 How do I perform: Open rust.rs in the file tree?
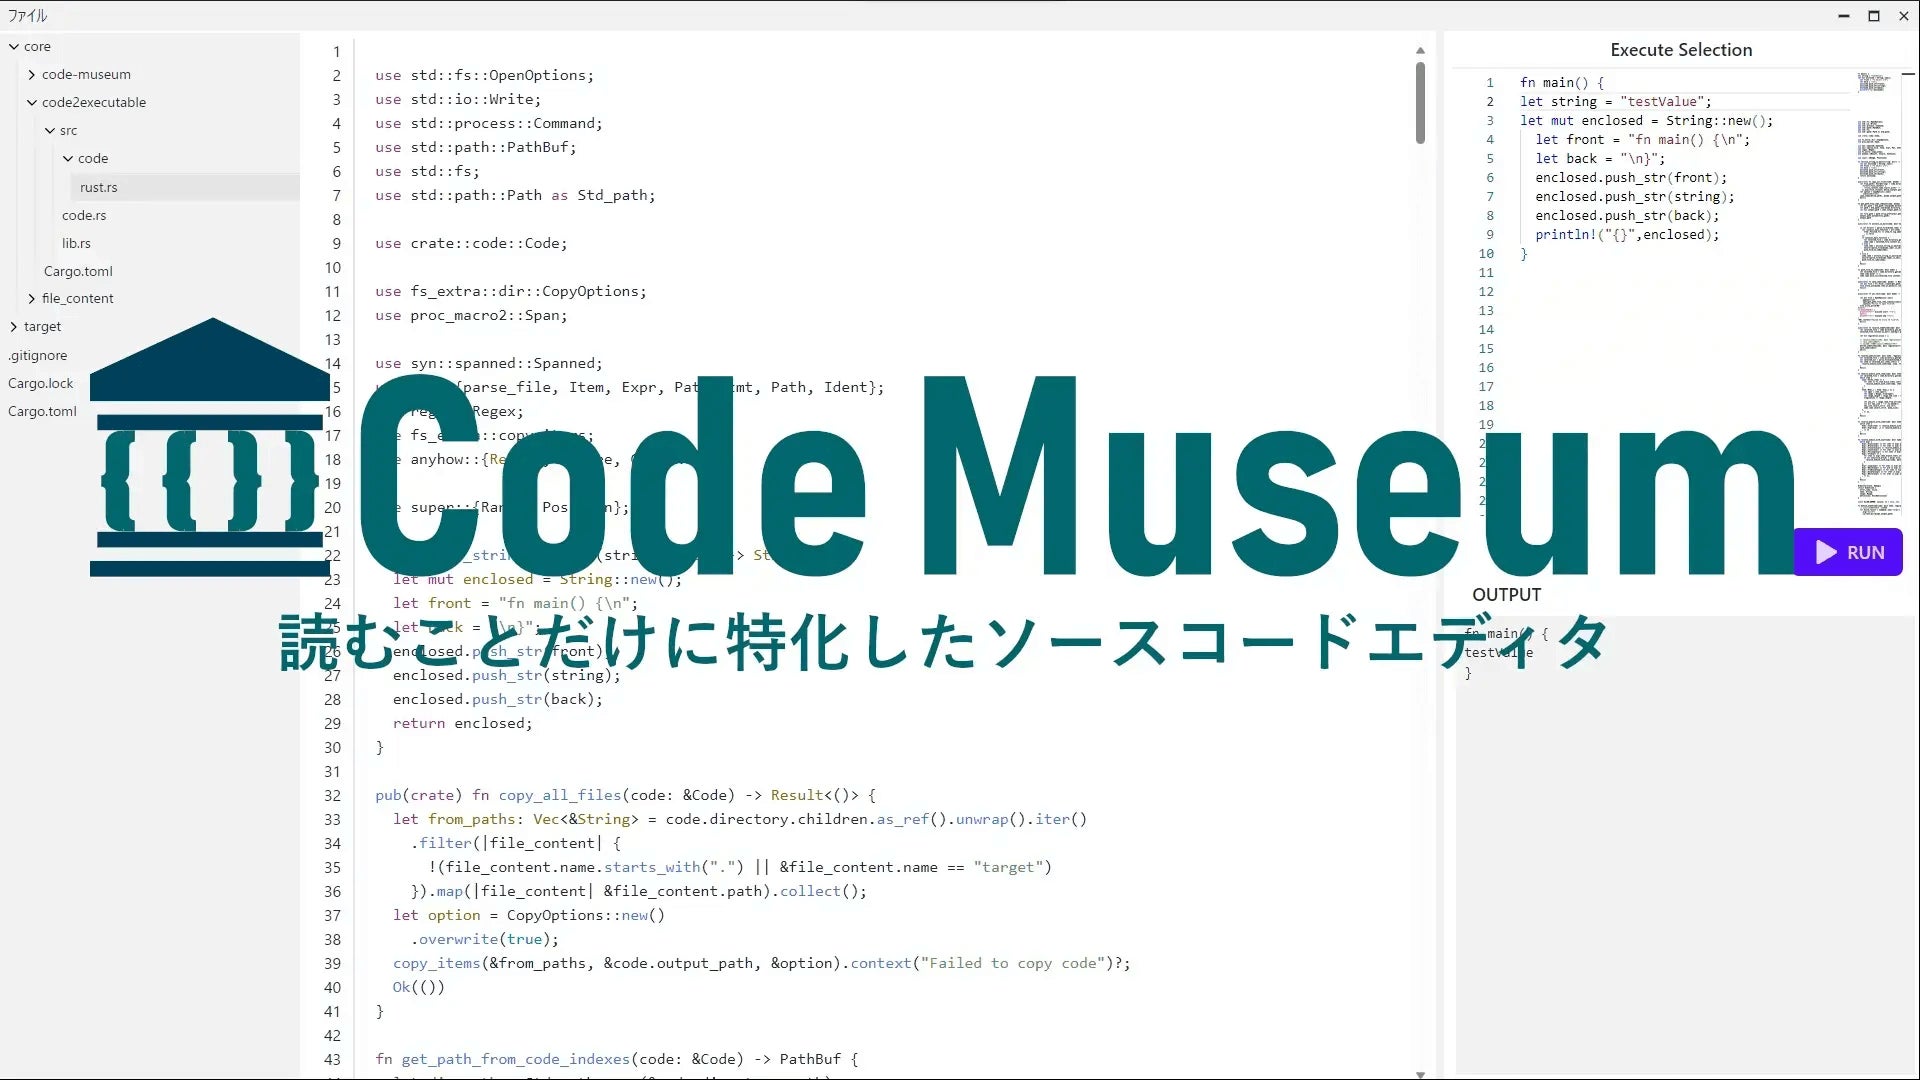(99, 187)
